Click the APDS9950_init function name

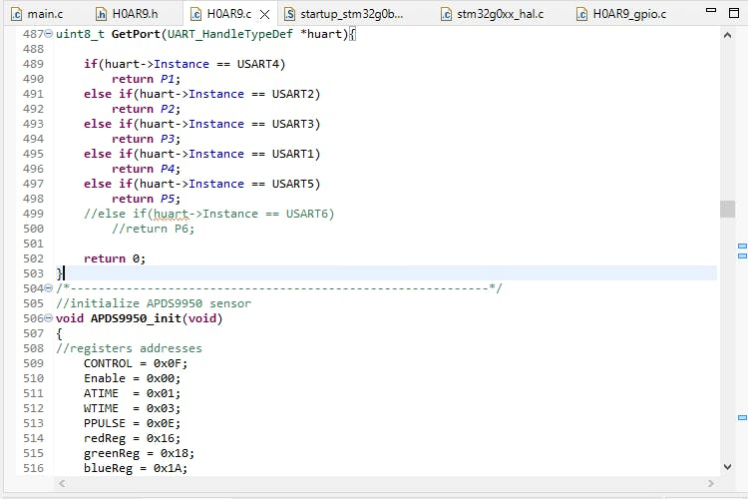click(129, 319)
